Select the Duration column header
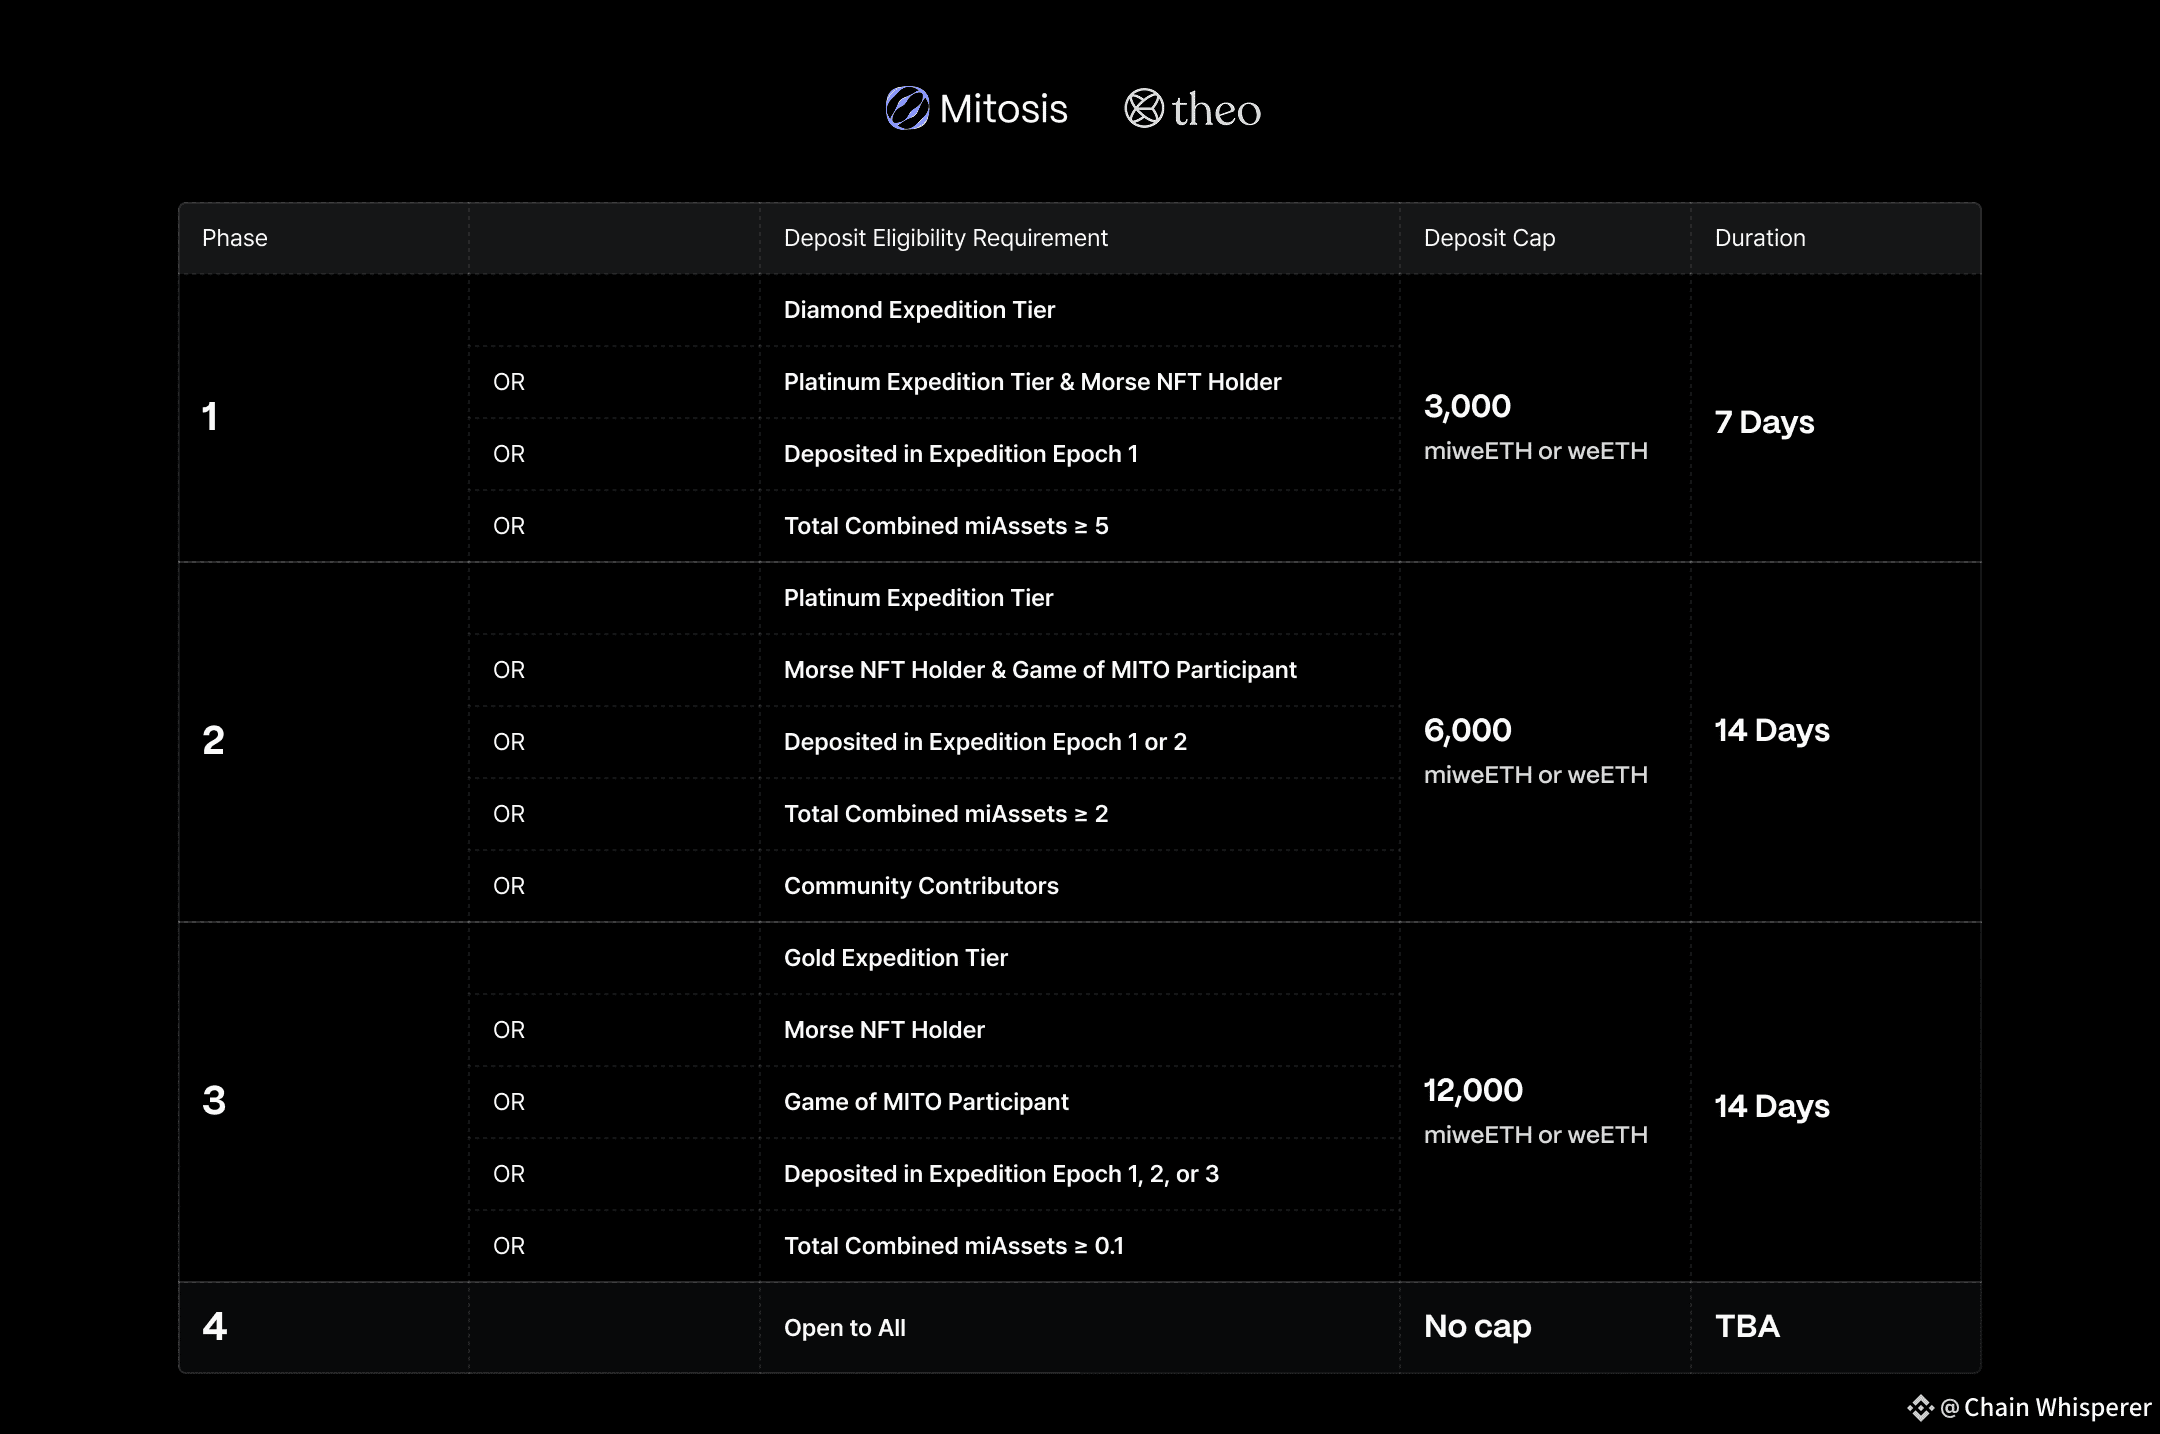The height and width of the screenshot is (1434, 2160). (1760, 238)
